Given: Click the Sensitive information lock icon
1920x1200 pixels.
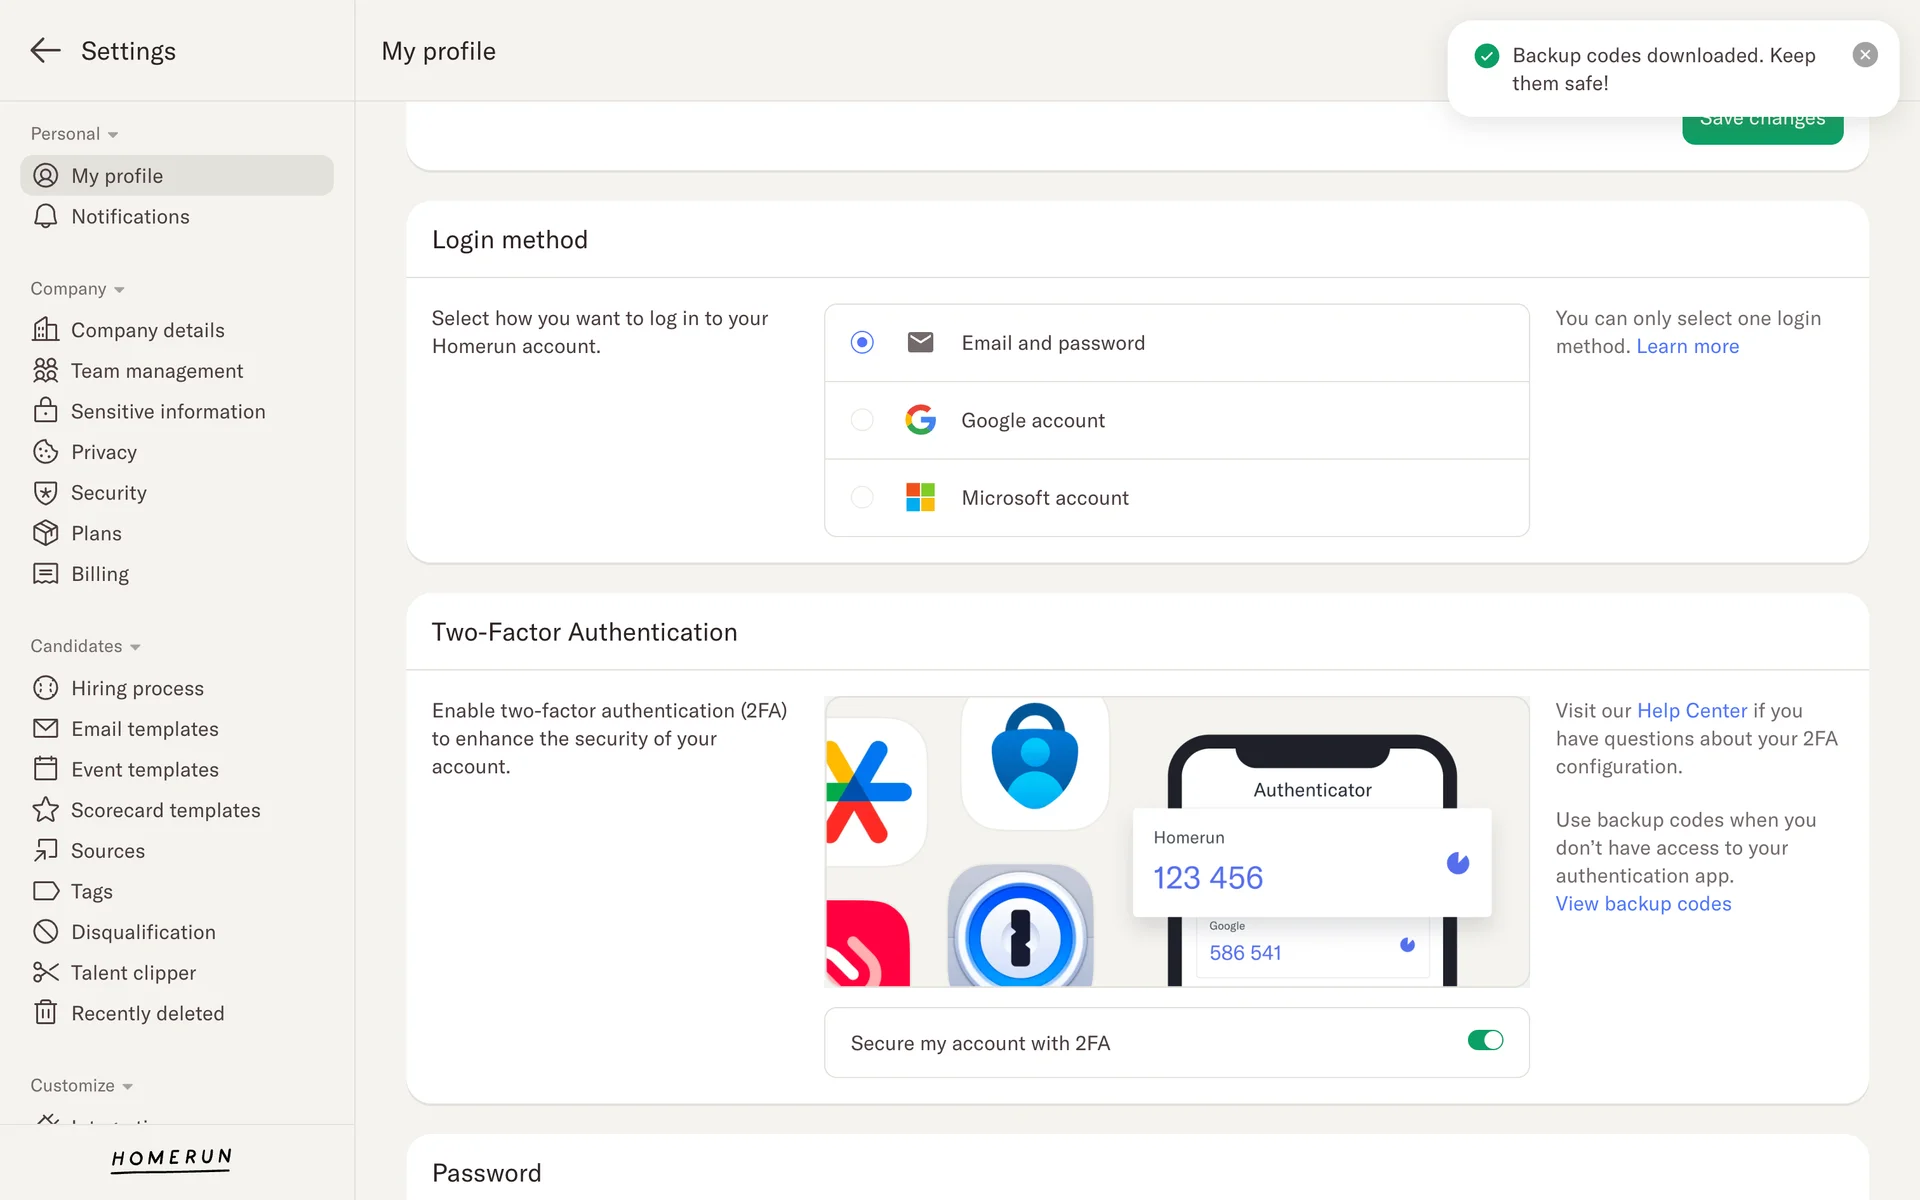Looking at the screenshot, I should click(45, 411).
